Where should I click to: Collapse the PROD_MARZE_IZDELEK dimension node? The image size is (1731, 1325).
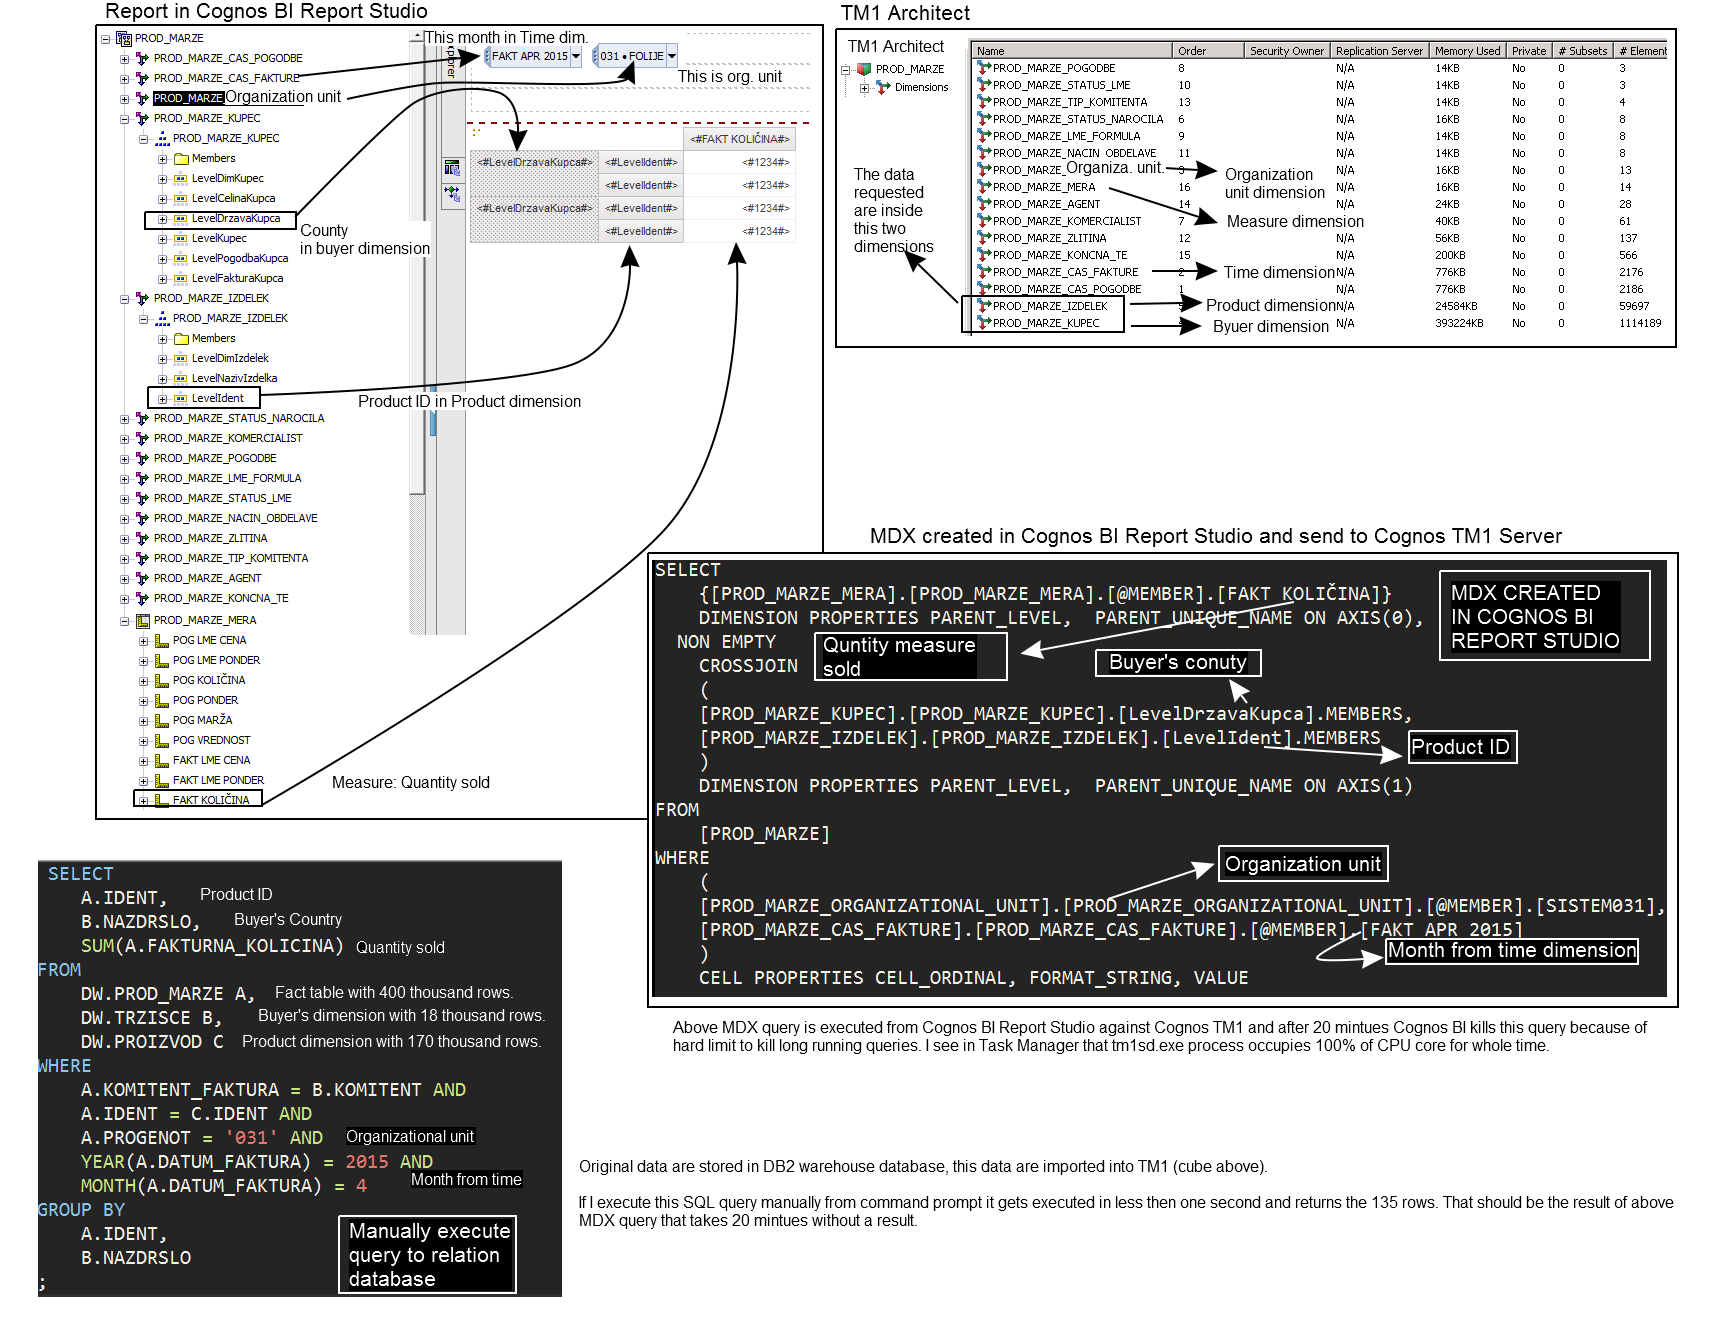point(124,299)
